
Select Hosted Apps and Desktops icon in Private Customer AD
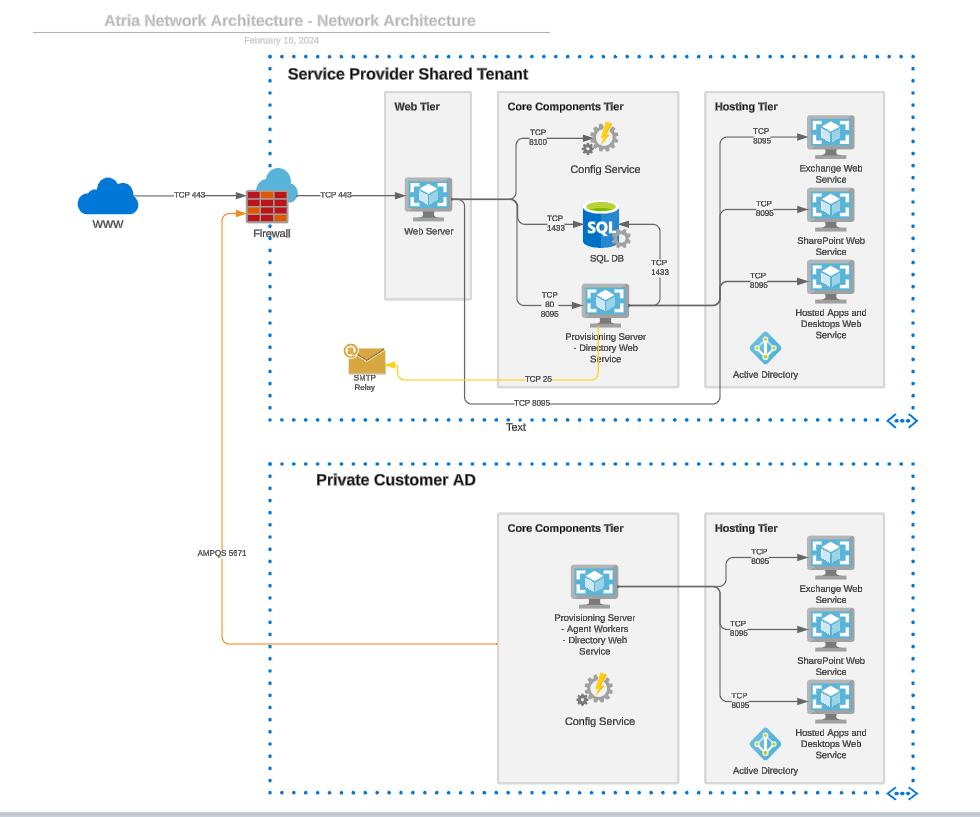click(x=831, y=701)
